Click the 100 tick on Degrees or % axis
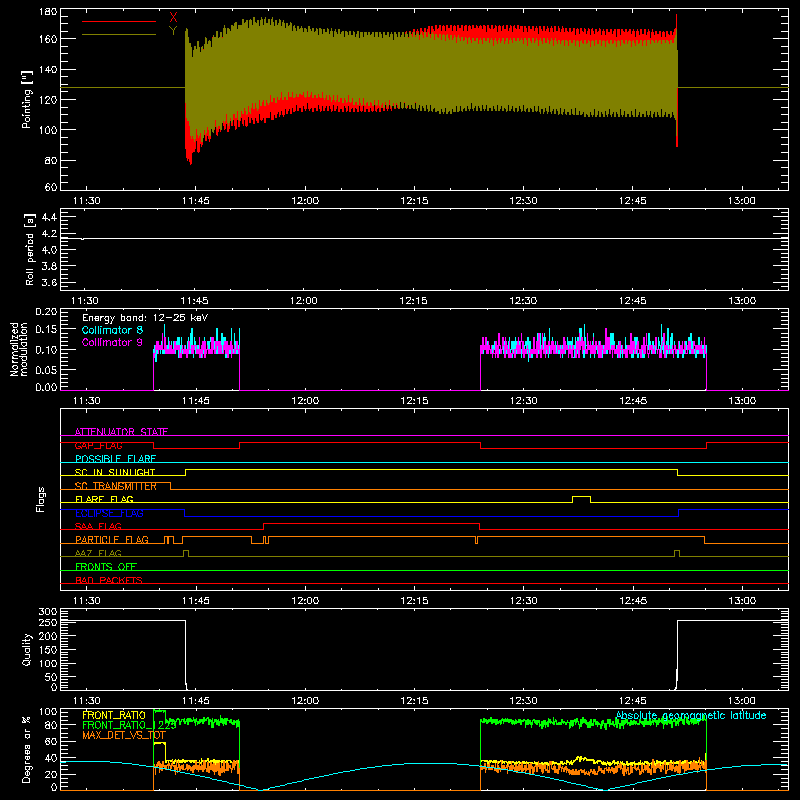This screenshot has width=800, height=800. click(x=48, y=712)
